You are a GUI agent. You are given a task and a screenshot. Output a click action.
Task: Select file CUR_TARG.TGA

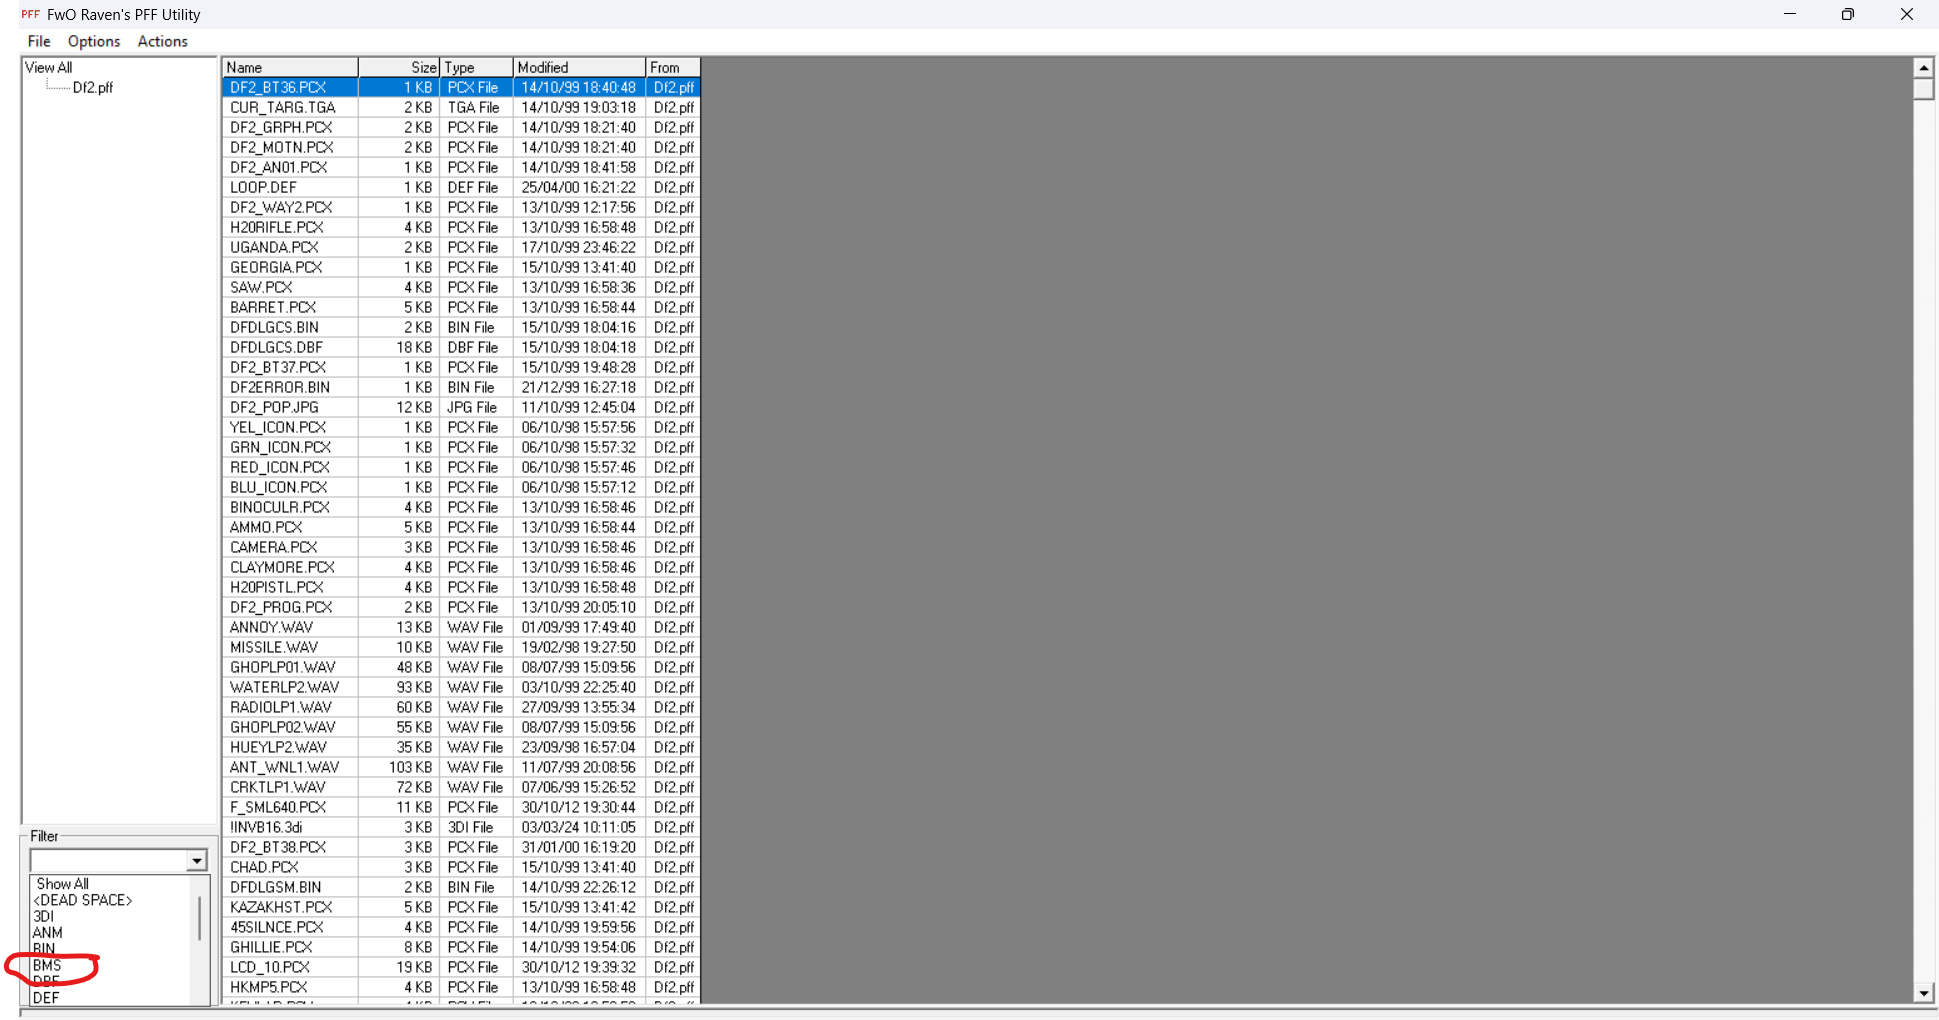(x=283, y=107)
